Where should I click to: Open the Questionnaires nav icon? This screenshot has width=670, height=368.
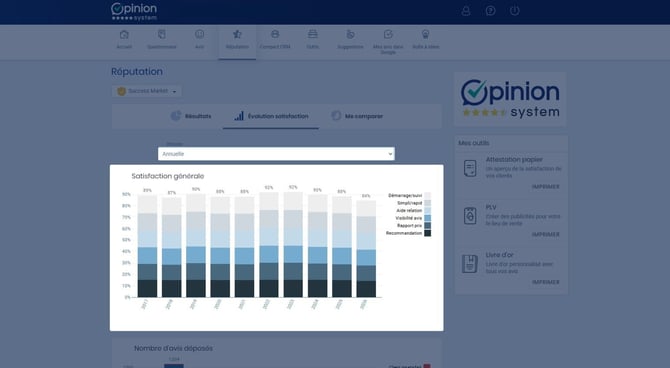coord(162,34)
